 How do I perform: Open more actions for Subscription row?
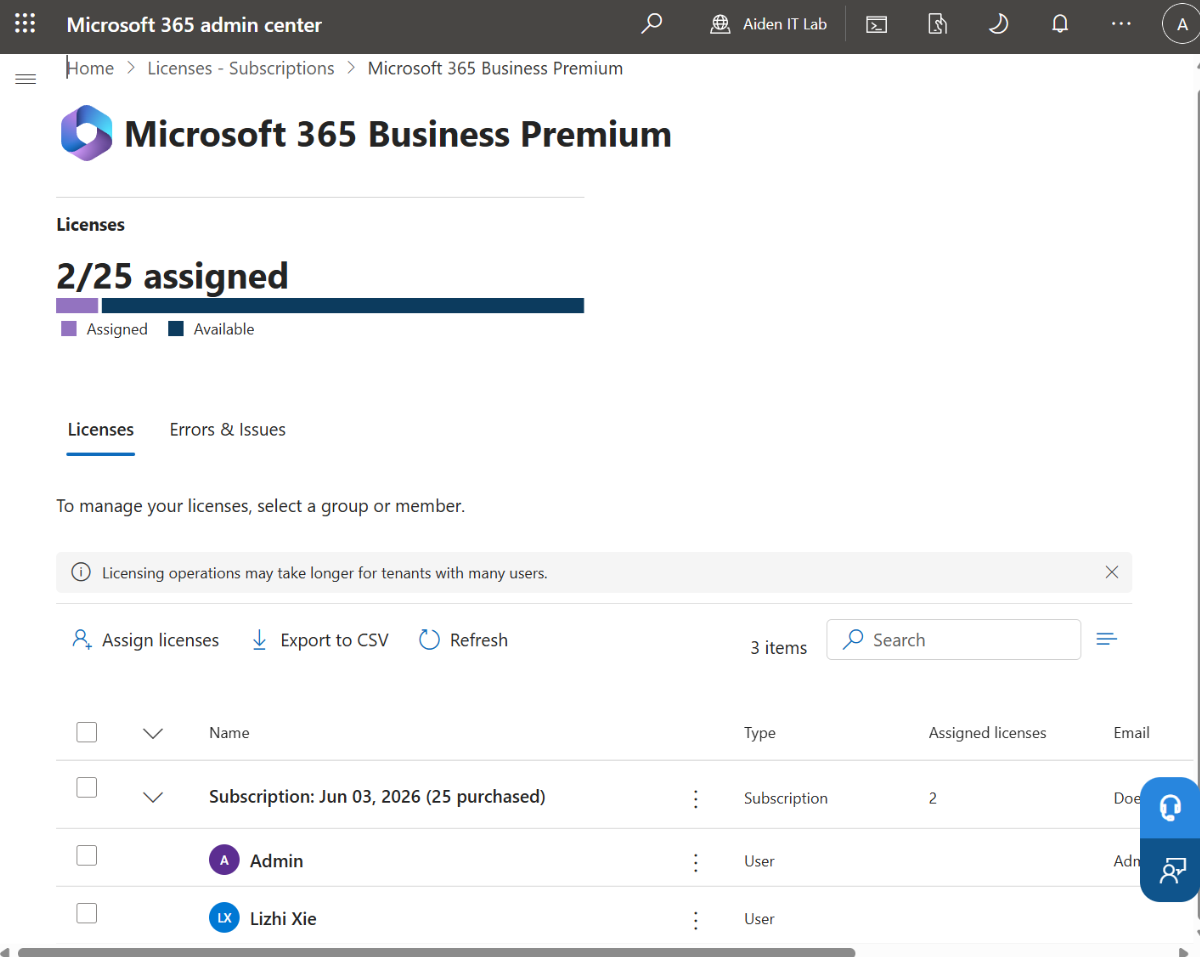tap(696, 798)
